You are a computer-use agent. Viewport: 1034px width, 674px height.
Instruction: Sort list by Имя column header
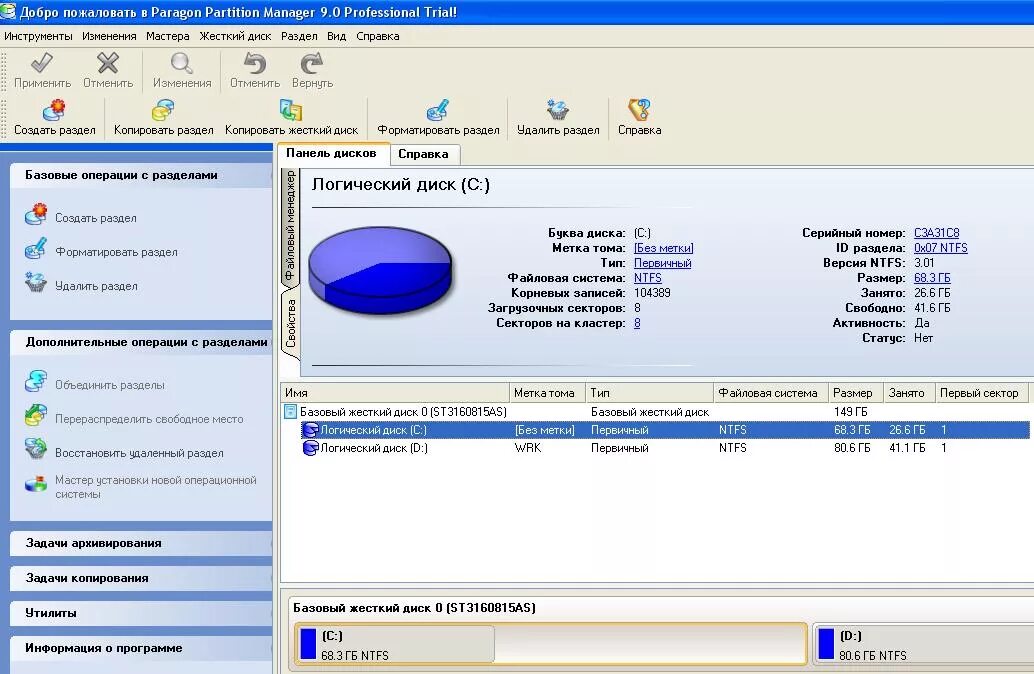point(395,393)
